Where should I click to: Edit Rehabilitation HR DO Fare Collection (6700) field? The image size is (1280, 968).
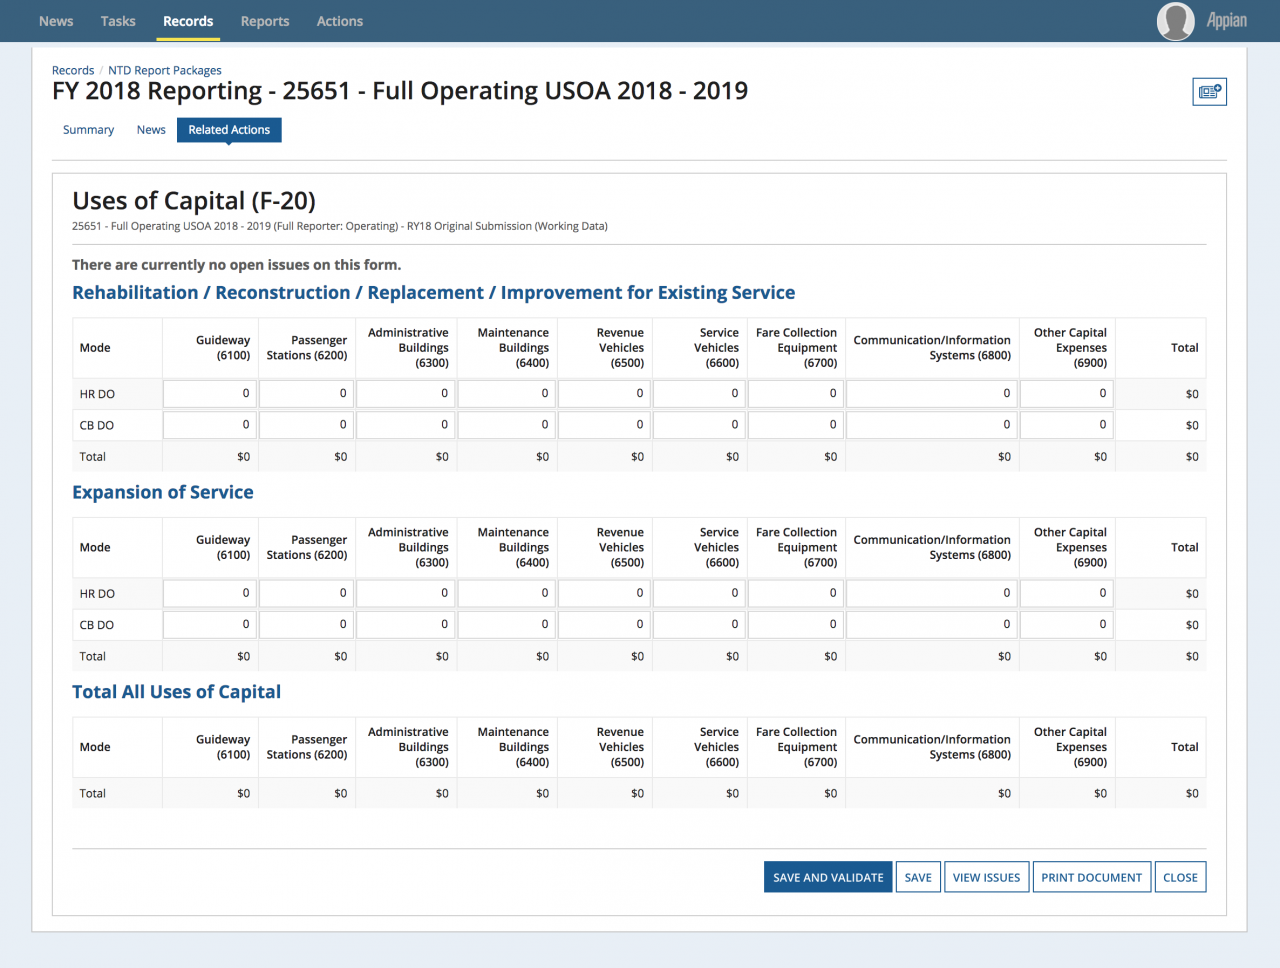click(796, 394)
